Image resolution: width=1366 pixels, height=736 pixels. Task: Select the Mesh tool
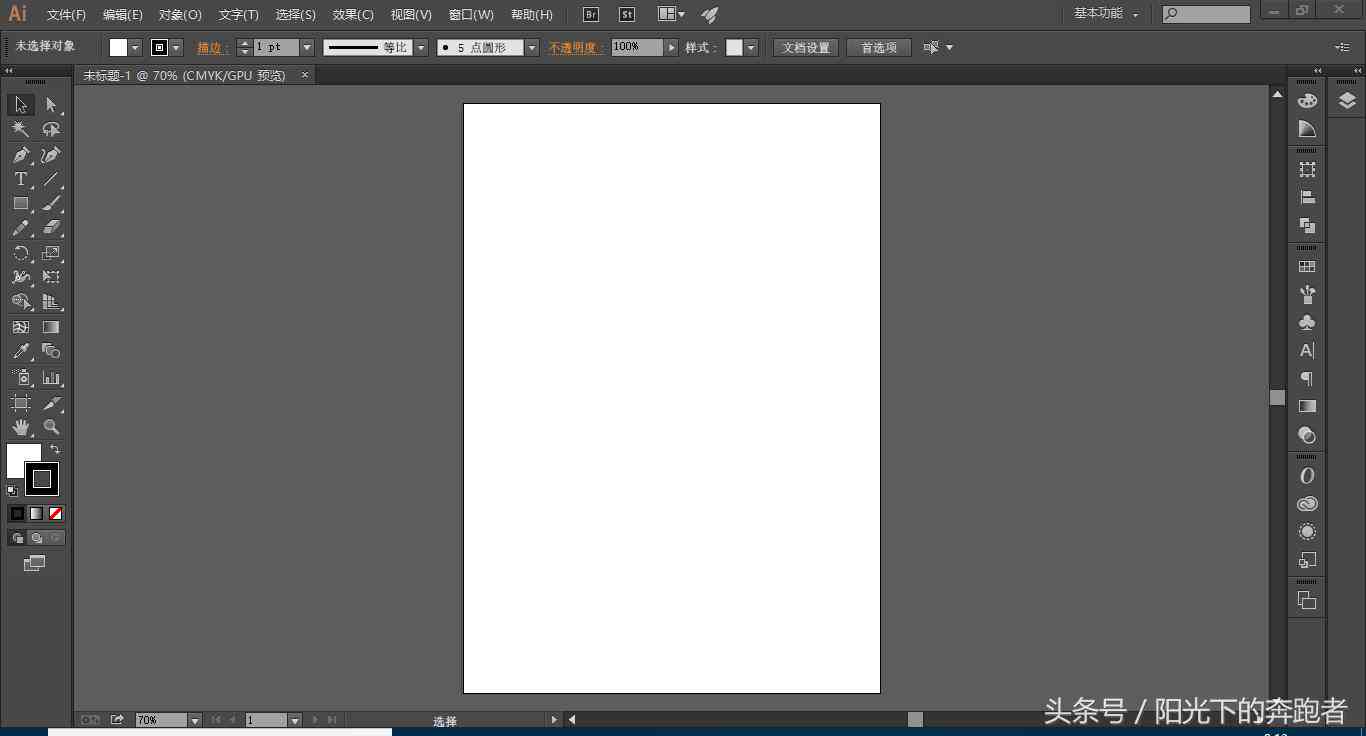(x=21, y=327)
